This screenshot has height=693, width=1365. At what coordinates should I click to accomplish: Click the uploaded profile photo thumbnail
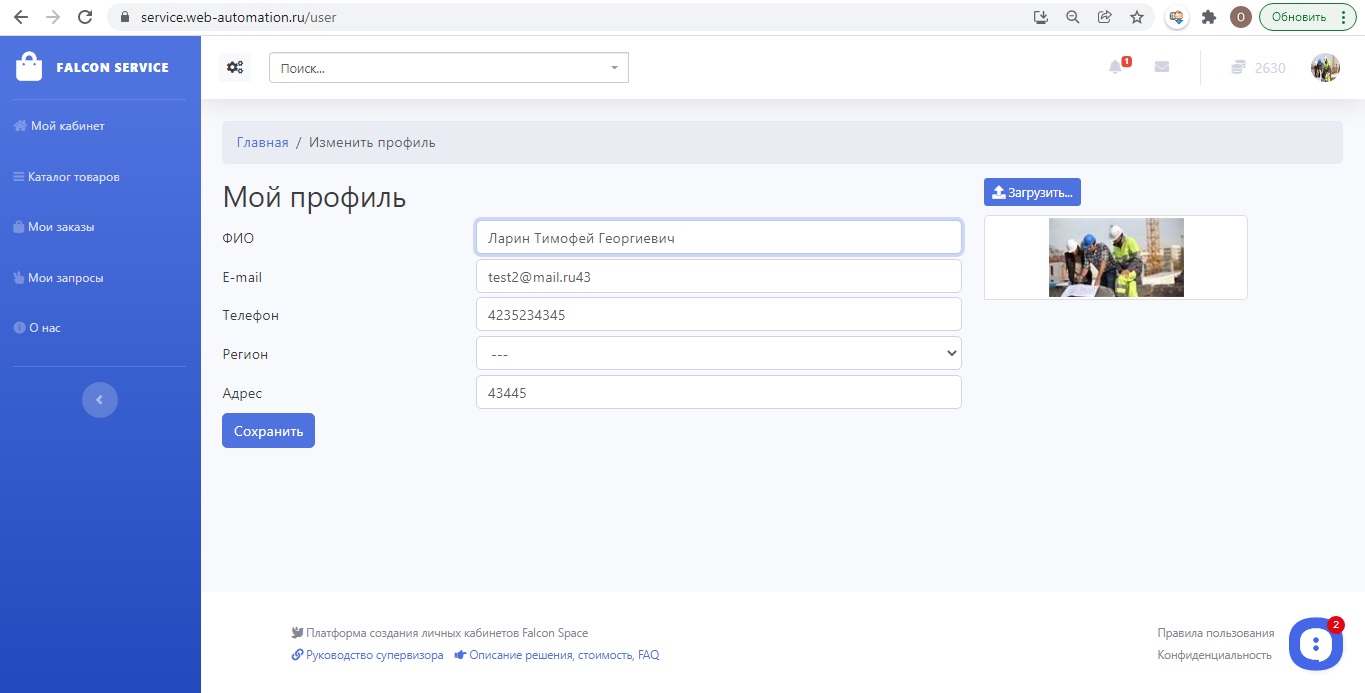coord(1116,257)
